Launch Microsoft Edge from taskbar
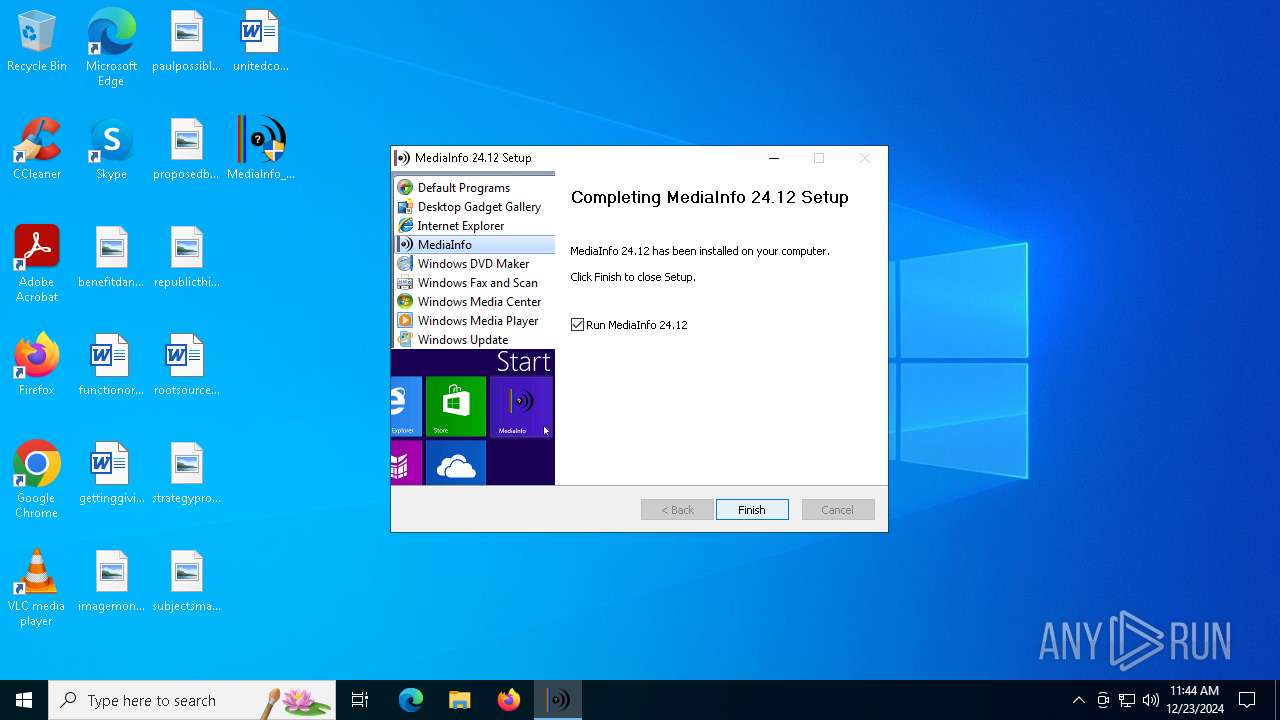The image size is (1280, 720). (x=411, y=700)
